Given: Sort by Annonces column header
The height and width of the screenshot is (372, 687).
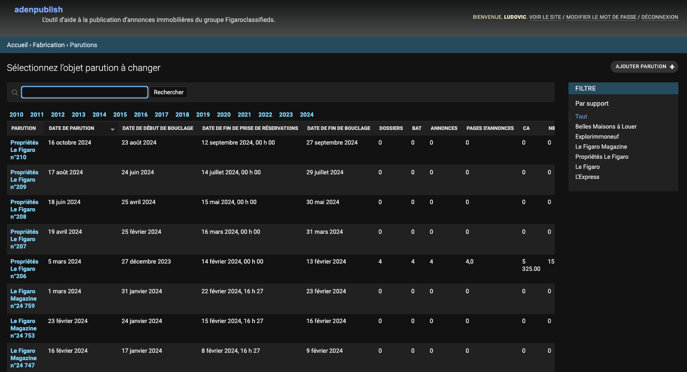Looking at the screenshot, I should click(444, 128).
